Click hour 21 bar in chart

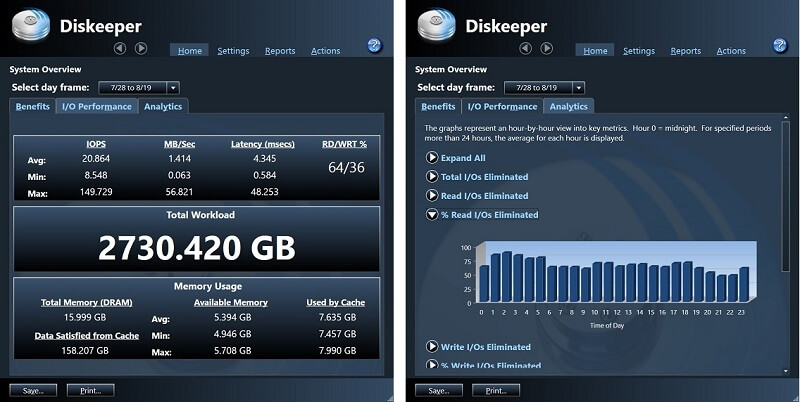pos(721,288)
